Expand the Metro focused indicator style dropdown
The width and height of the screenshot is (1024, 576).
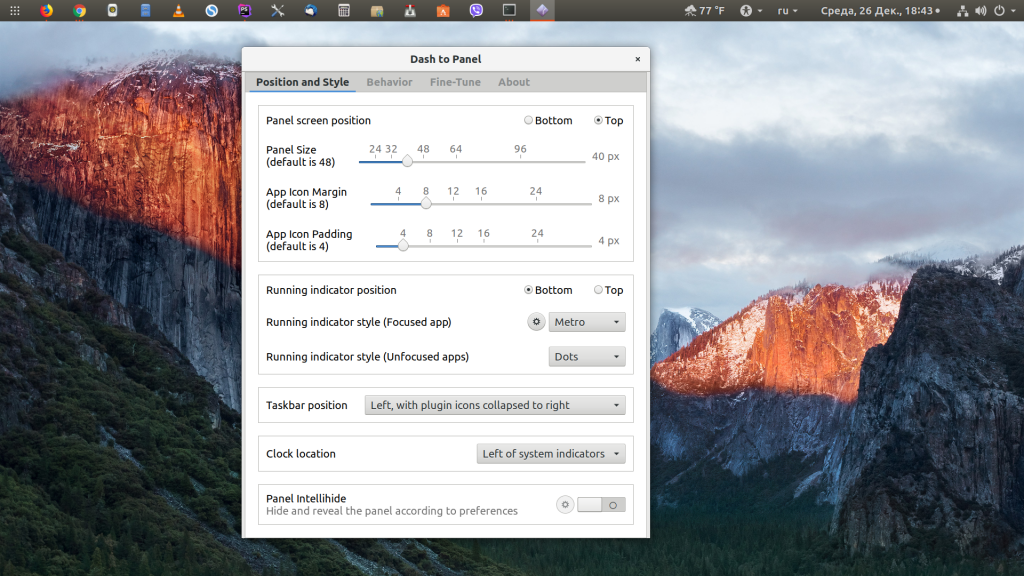(587, 322)
